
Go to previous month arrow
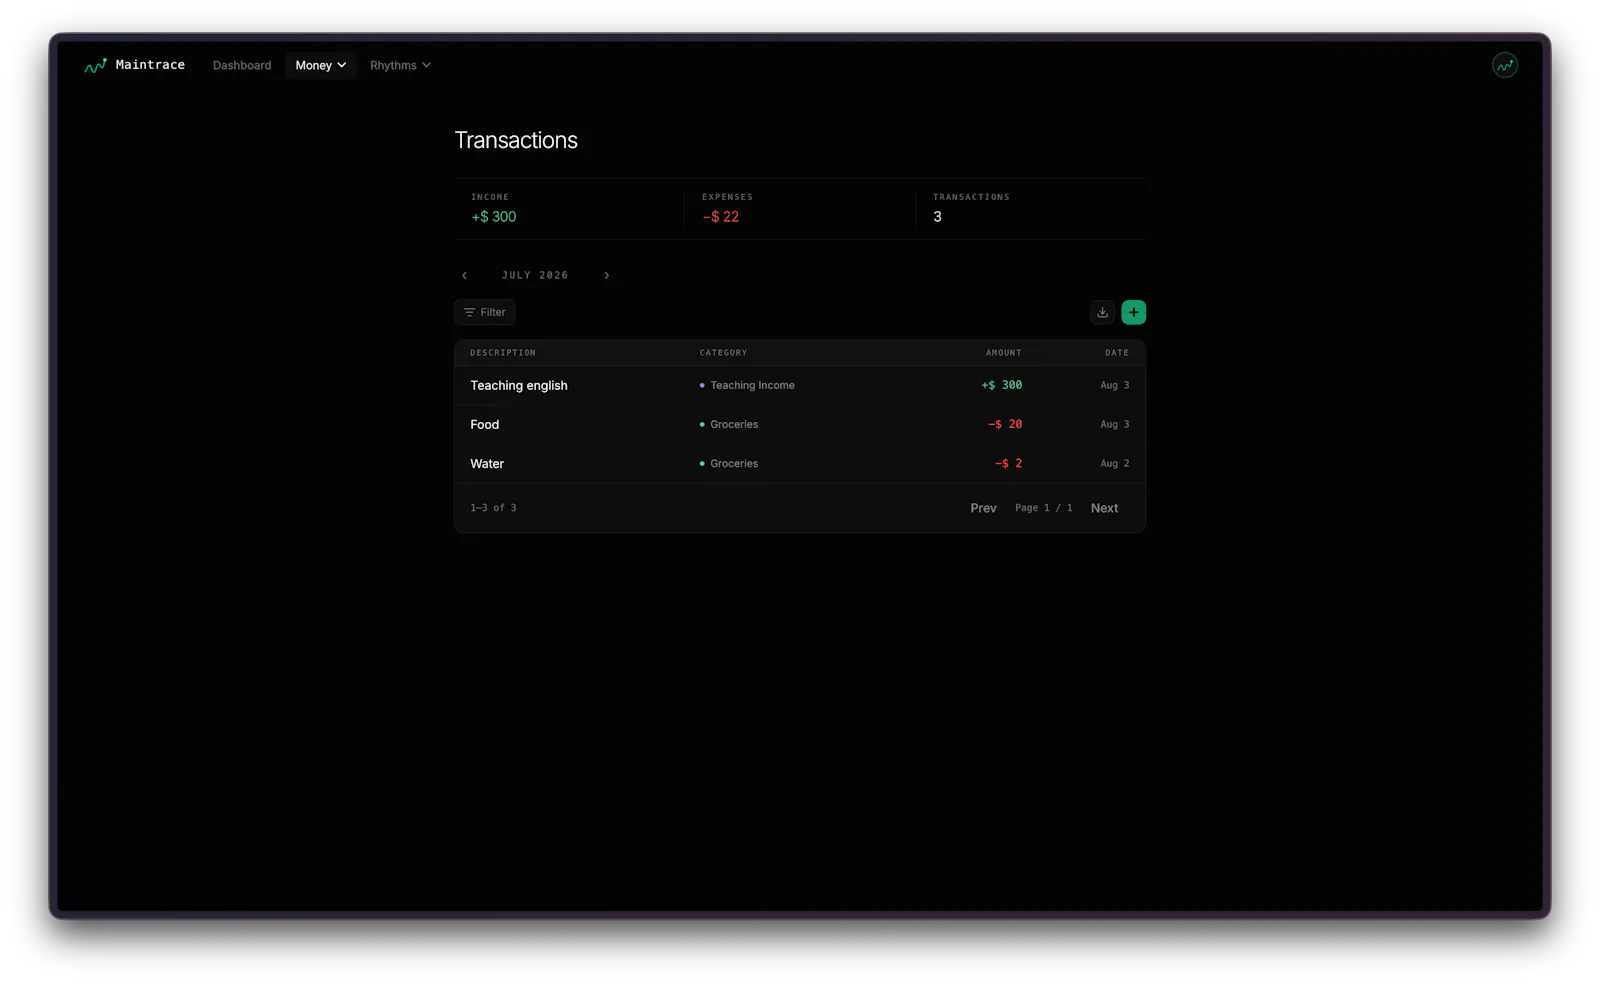[x=464, y=275]
